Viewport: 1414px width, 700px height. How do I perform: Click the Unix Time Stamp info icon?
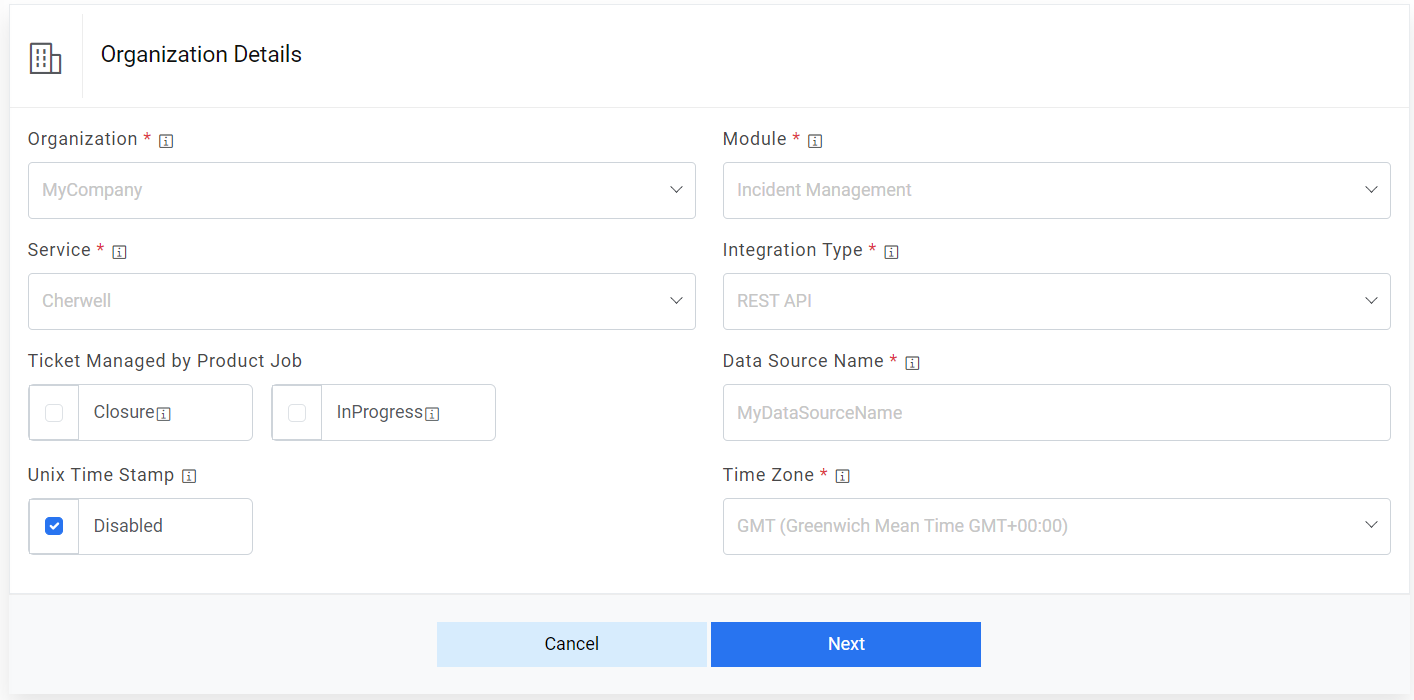189,476
